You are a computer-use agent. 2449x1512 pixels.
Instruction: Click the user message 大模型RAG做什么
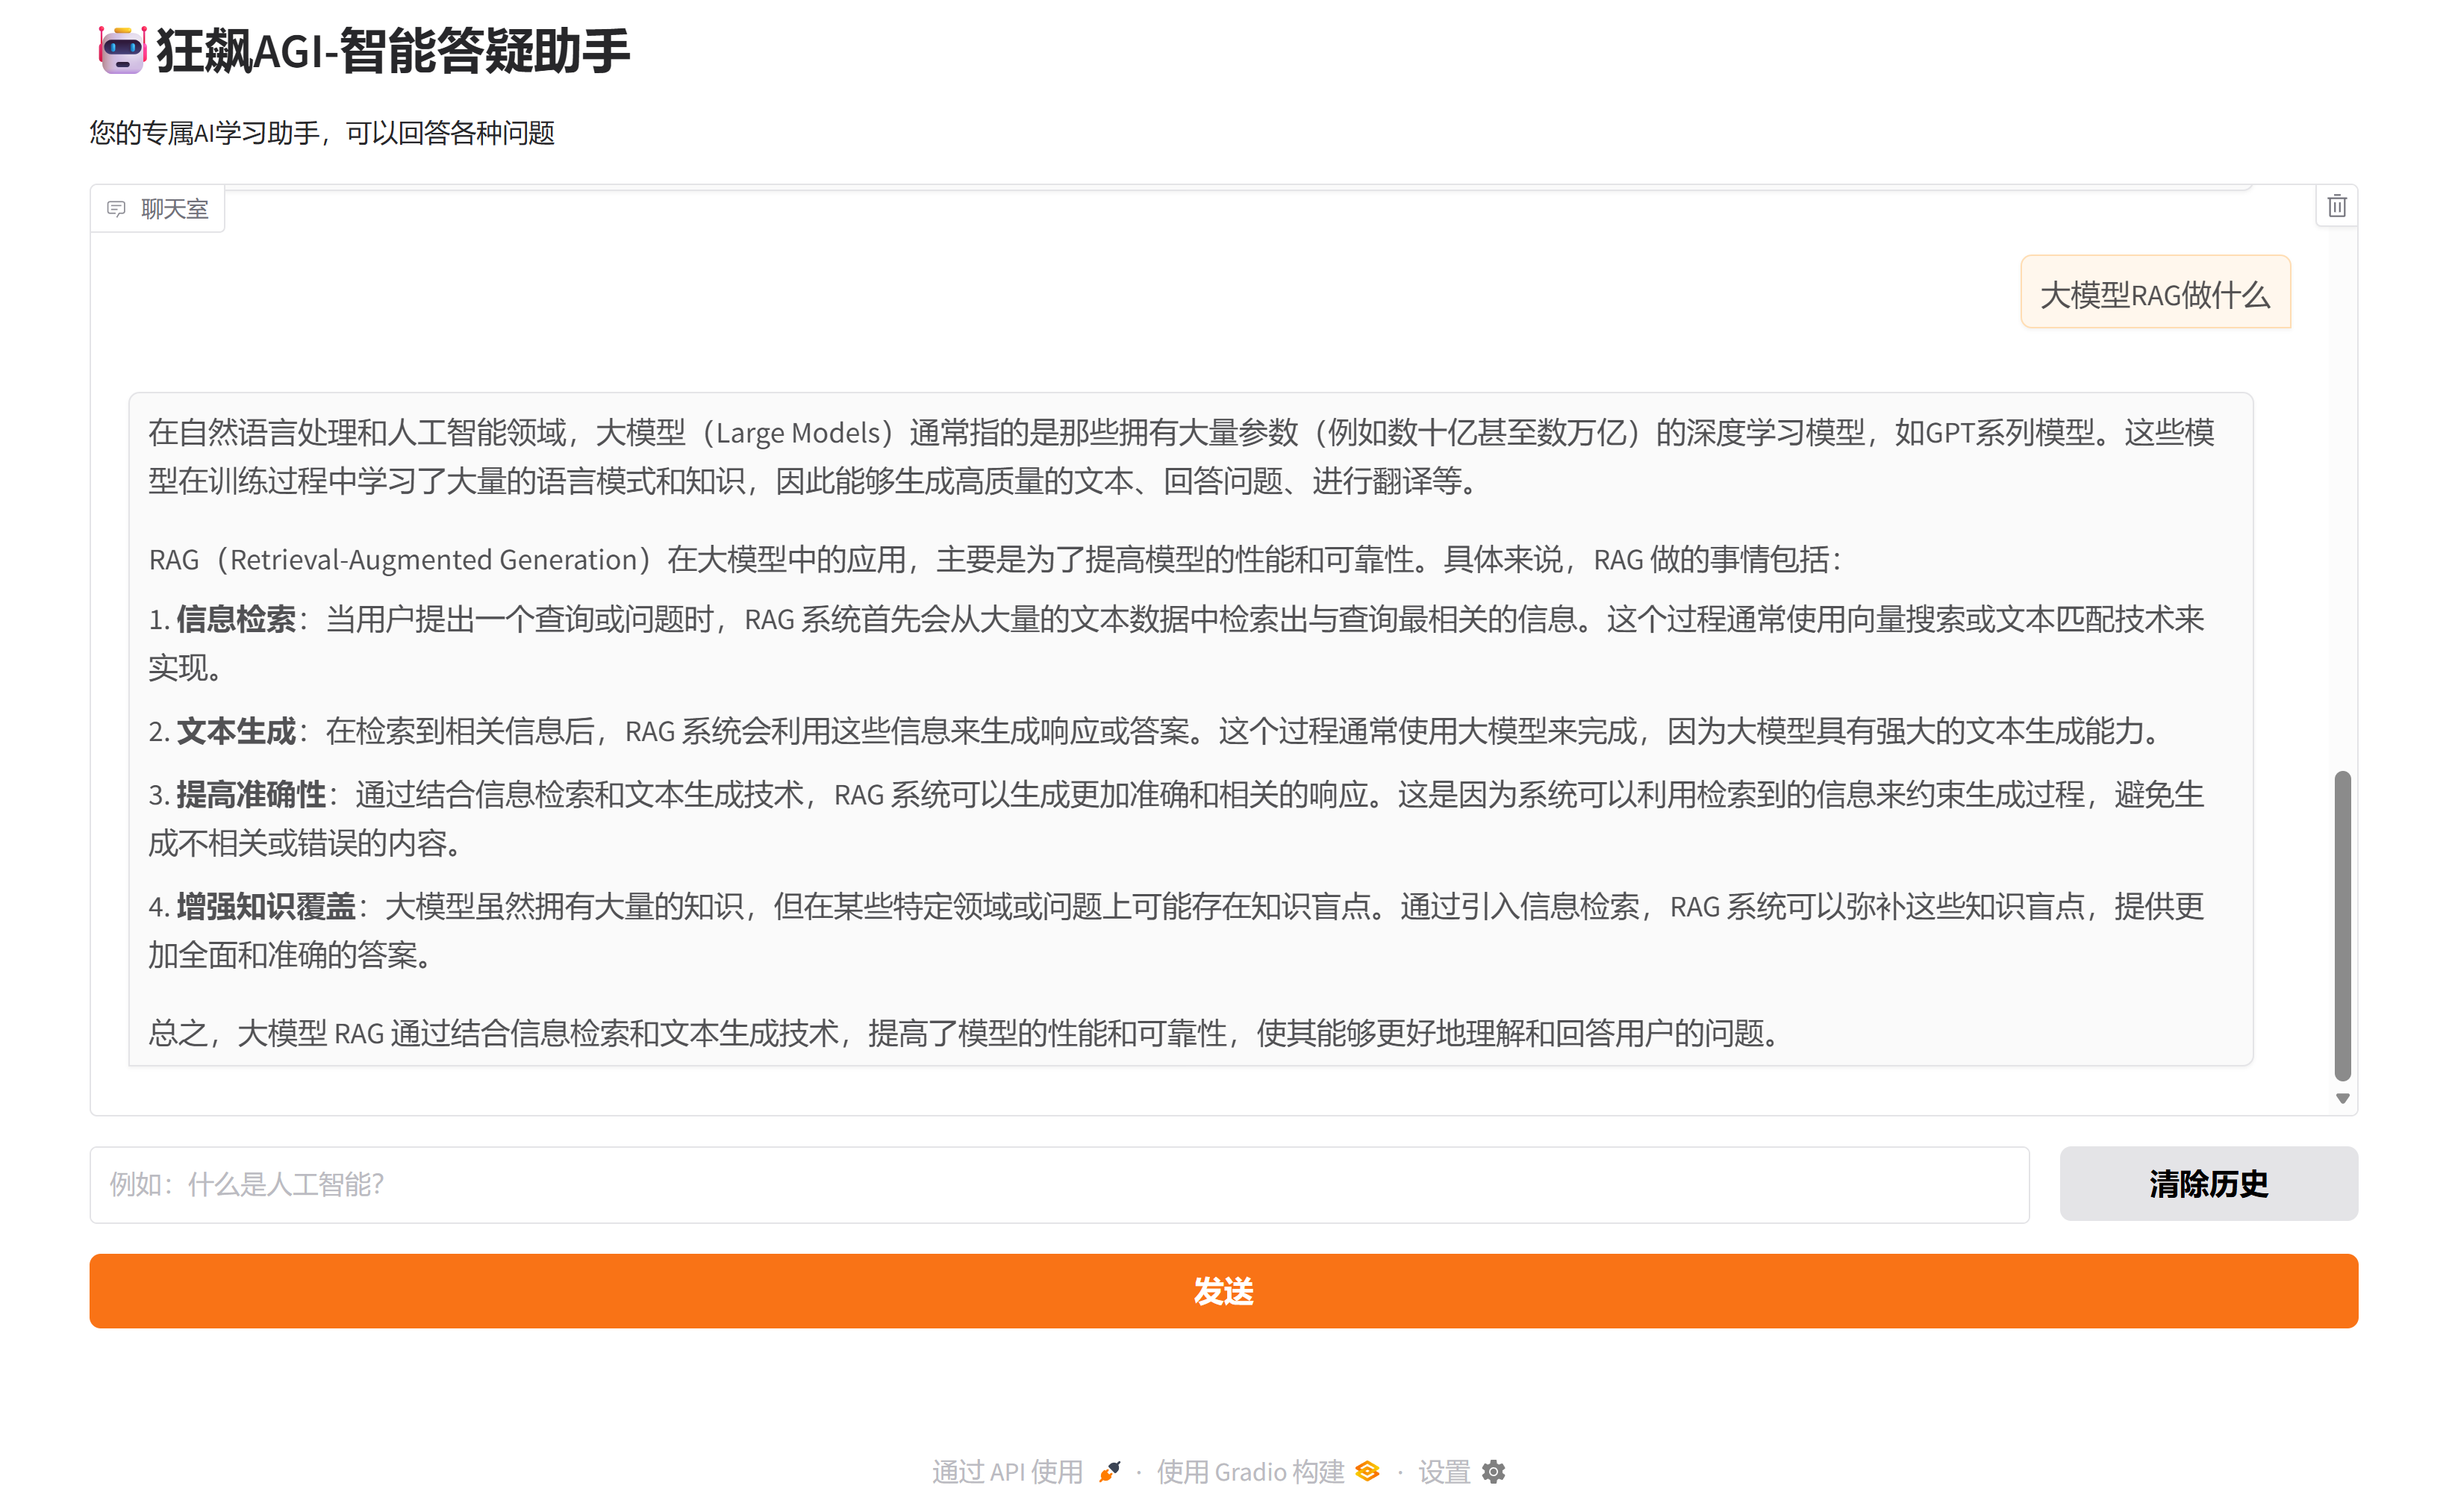[x=2154, y=294]
